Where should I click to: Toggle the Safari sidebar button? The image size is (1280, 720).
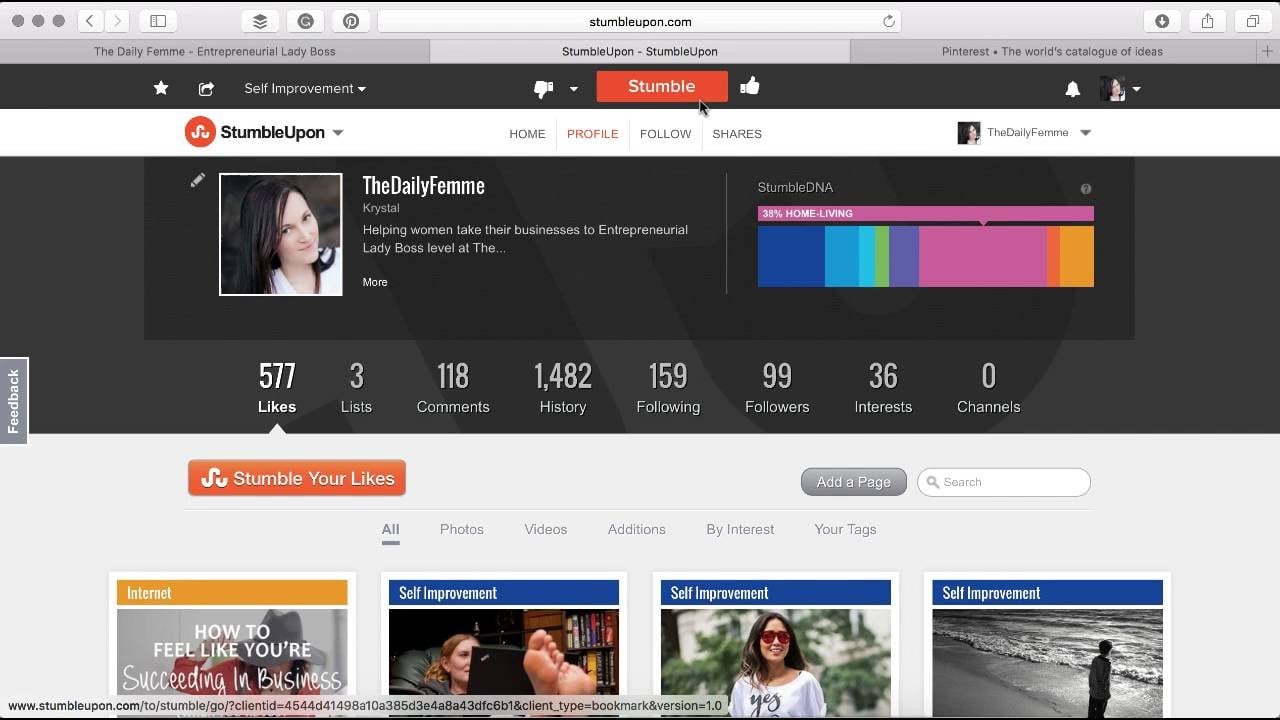pyautogui.click(x=158, y=21)
